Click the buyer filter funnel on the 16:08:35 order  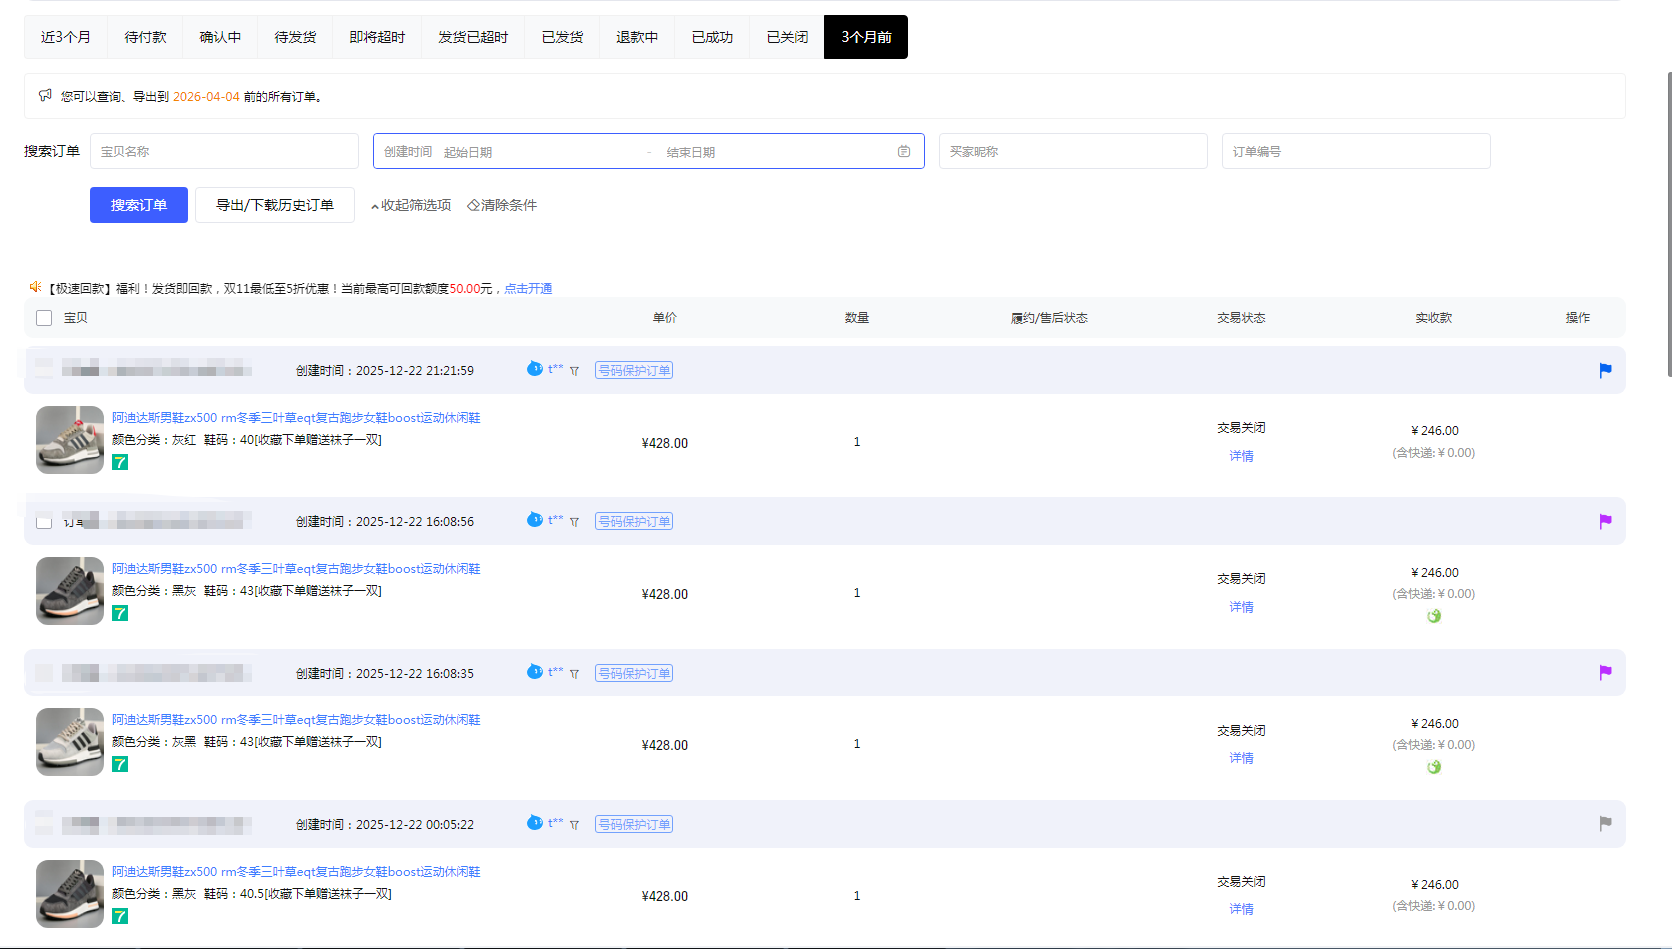pos(575,674)
